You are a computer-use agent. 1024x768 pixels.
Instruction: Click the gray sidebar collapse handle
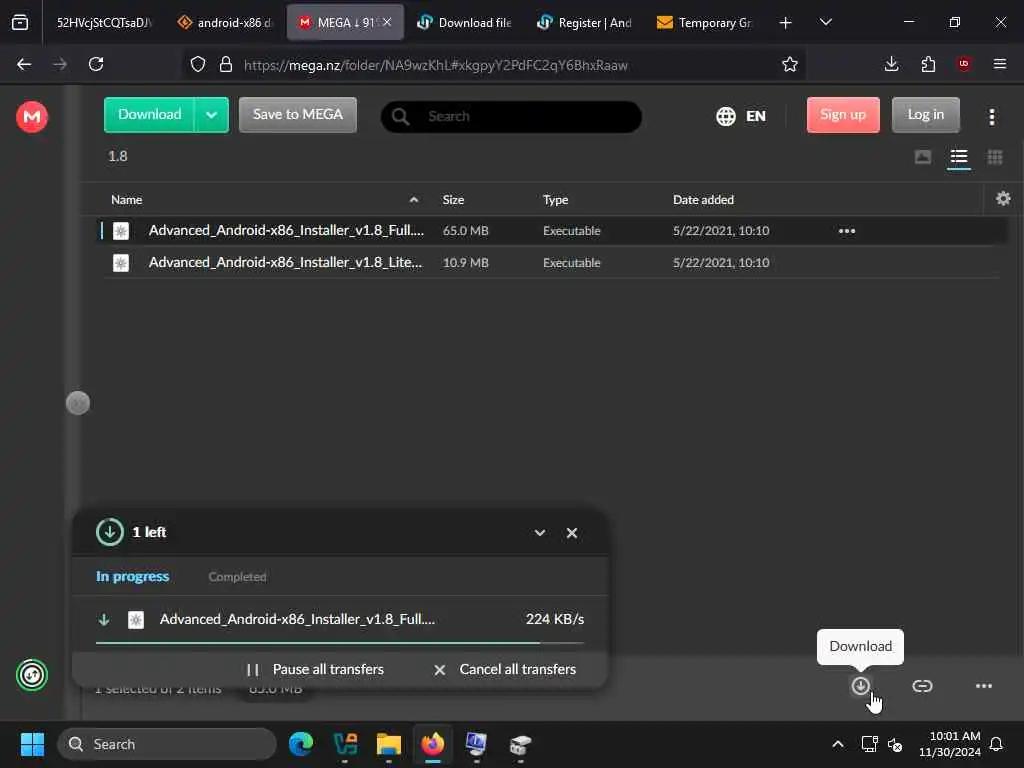tap(78, 403)
